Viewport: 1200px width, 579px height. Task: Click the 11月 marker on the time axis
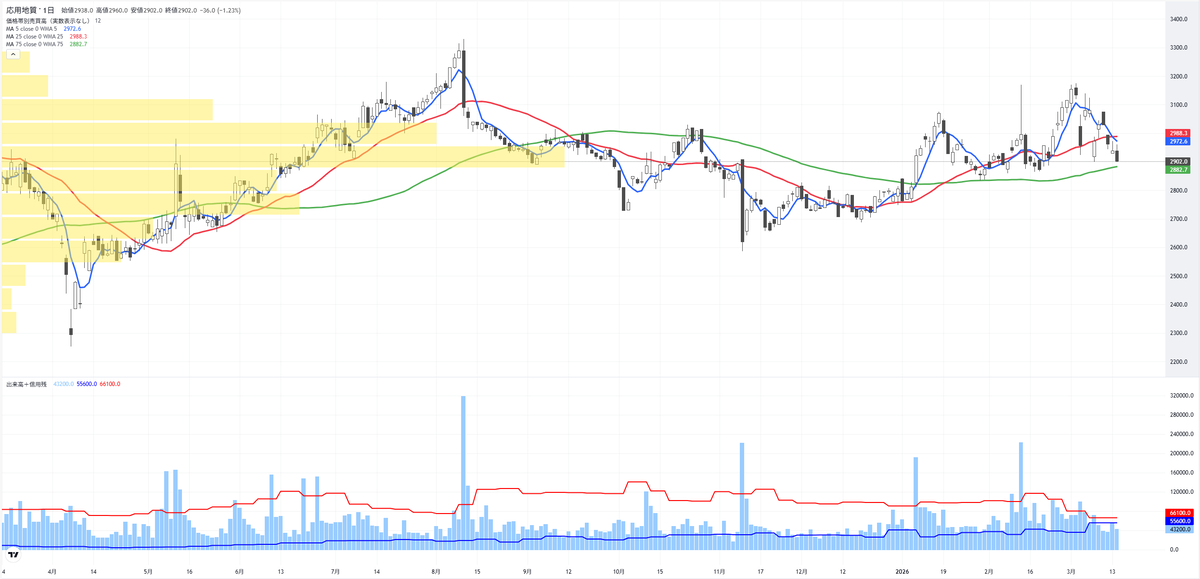click(719, 572)
